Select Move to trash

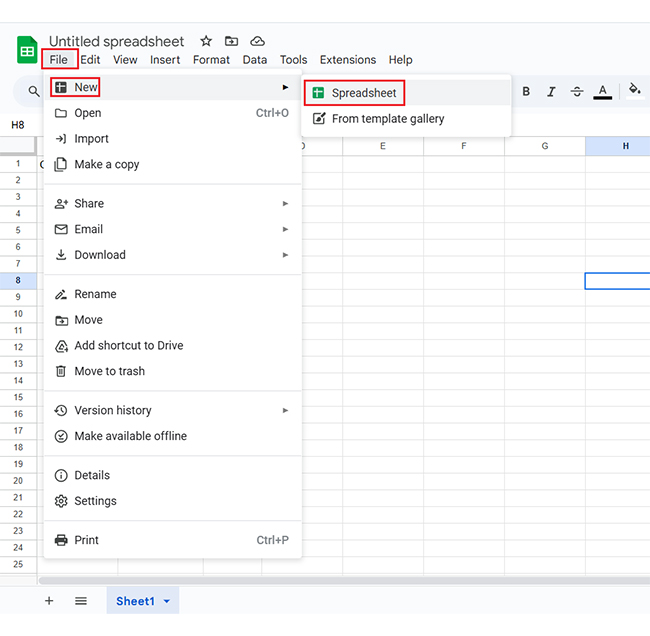[x=172, y=371]
